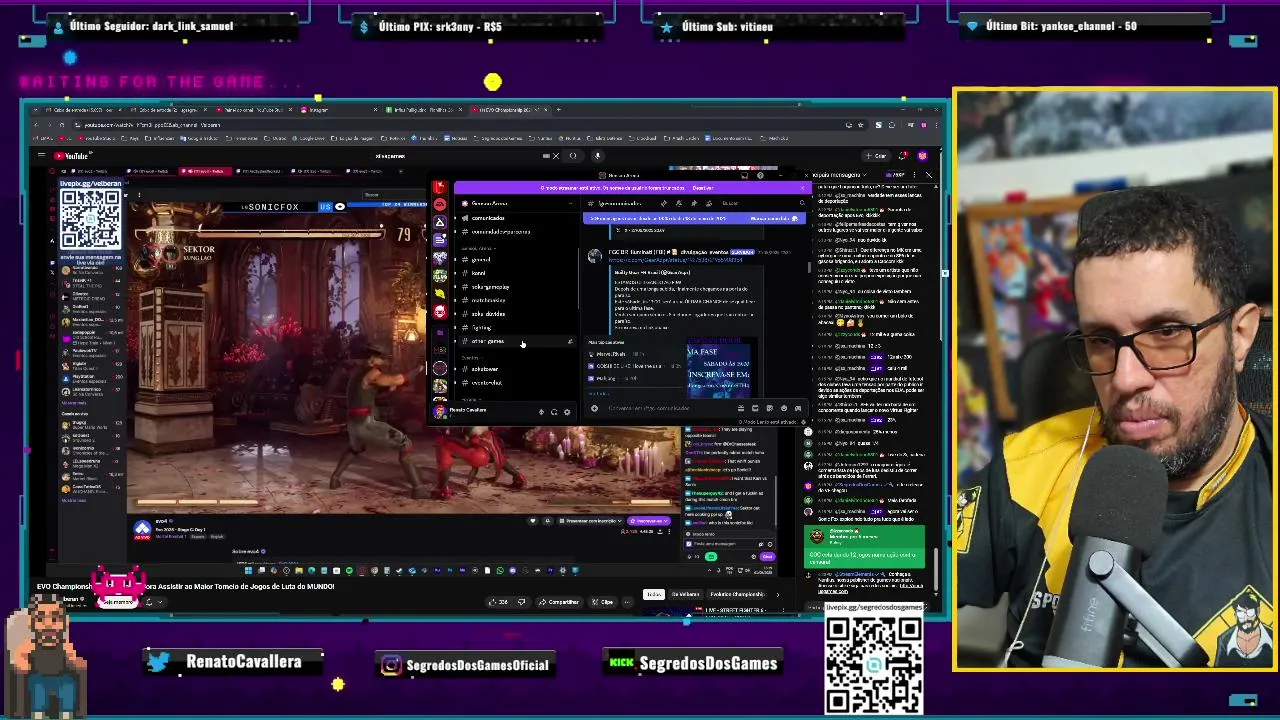Toggle the Discord member list icon

coord(709,203)
